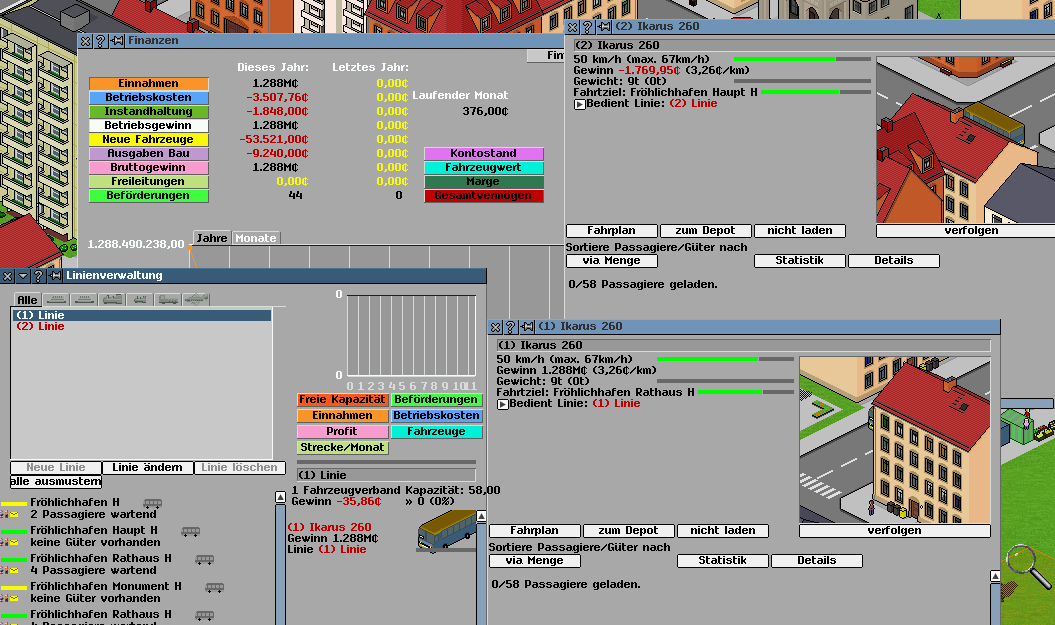The width and height of the screenshot is (1055, 625).
Task: Expand 'Bedient Linie: (1) Linie' arrow
Action: click(503, 404)
